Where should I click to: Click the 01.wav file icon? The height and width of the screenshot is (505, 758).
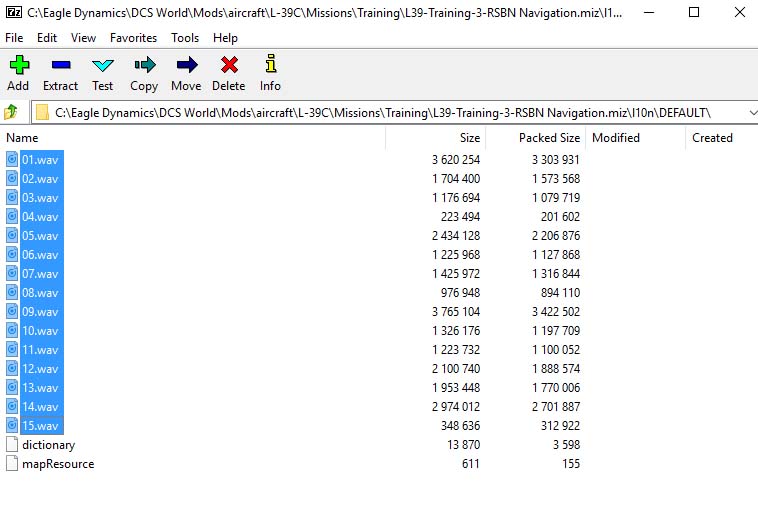tap(12, 159)
